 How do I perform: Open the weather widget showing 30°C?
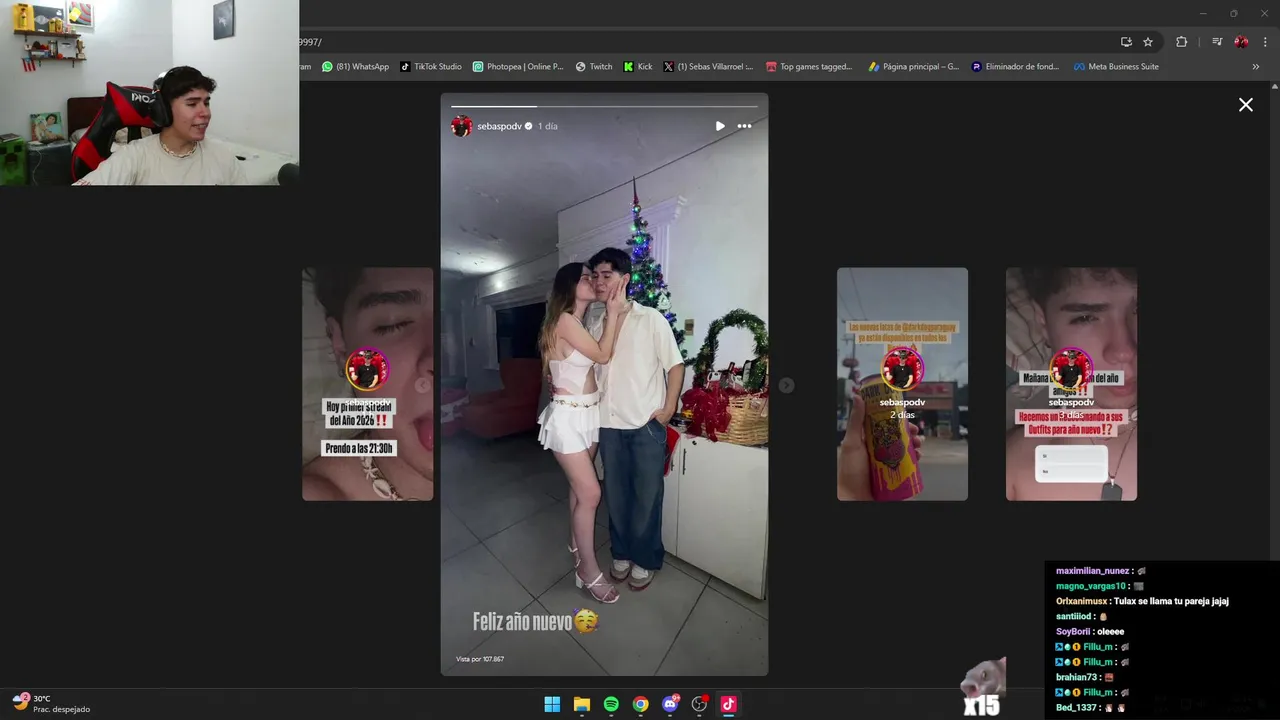(51, 704)
